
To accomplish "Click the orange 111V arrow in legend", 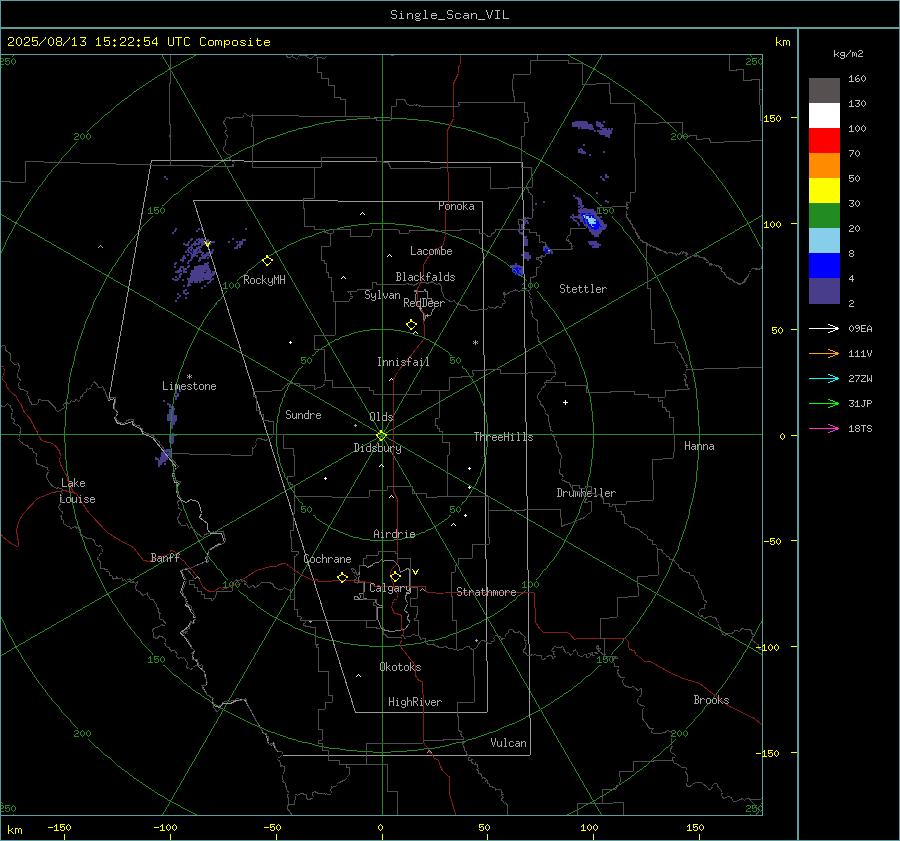I will click(824, 354).
